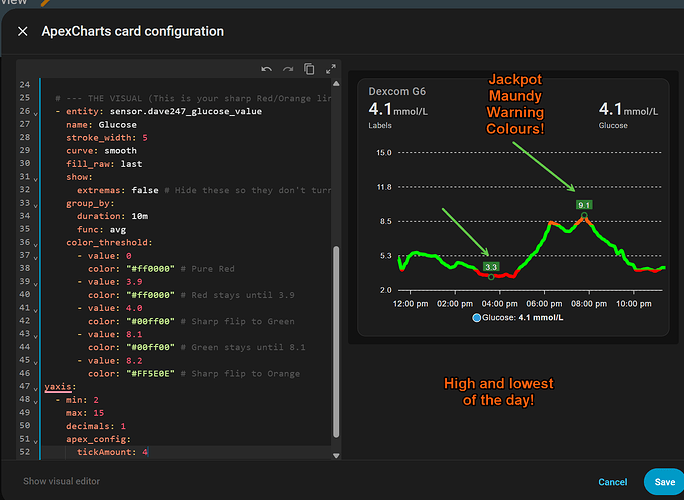Expand the code editor to fullscreen
This screenshot has width=684, height=500.
tap(330, 69)
